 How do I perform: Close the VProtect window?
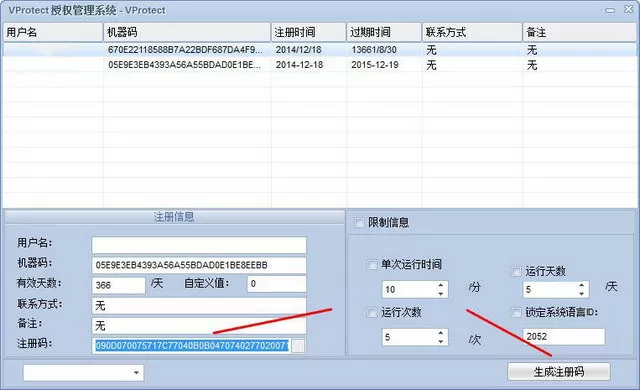pos(629,10)
